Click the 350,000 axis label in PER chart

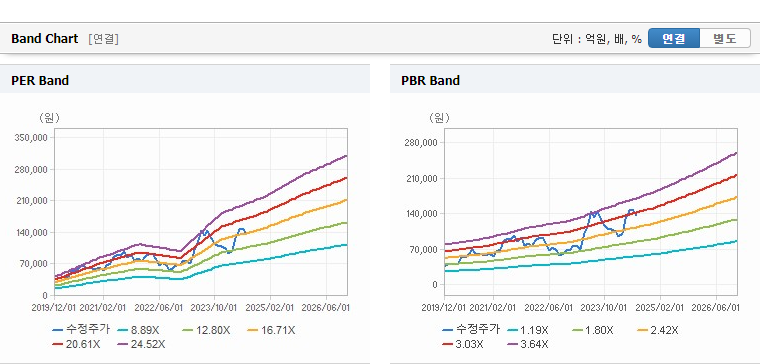coord(32,138)
